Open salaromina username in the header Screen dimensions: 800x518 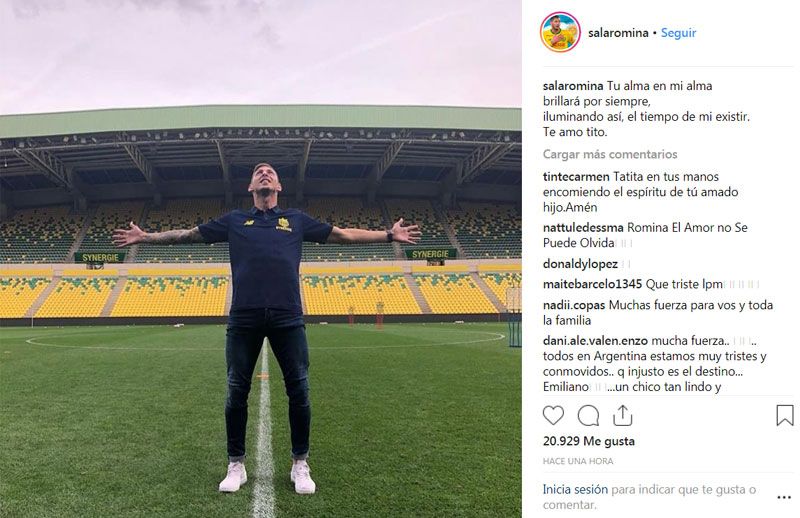(x=618, y=33)
